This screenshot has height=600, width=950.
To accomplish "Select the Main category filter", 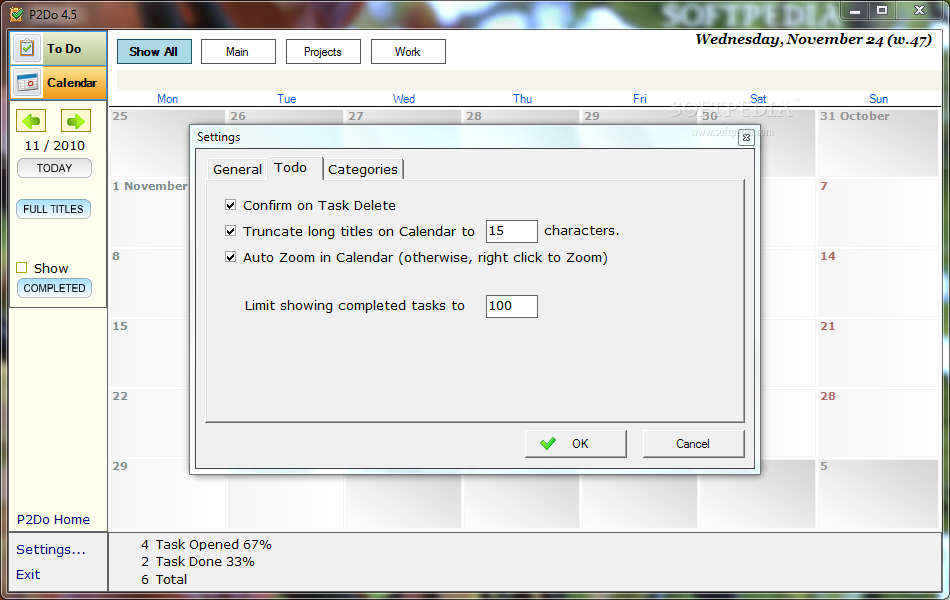I will 238,52.
